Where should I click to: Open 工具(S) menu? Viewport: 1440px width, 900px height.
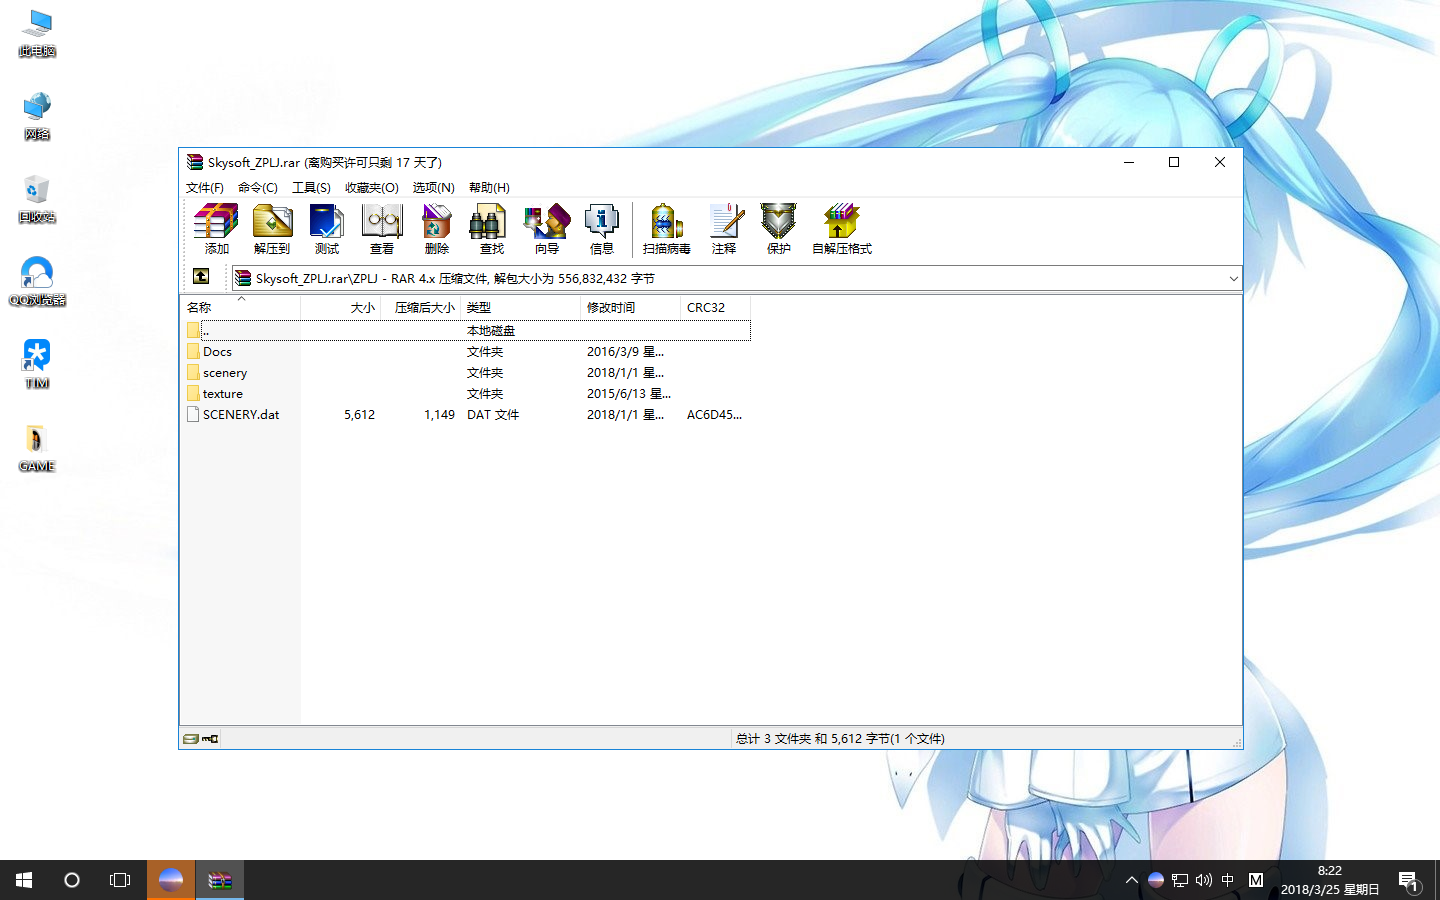pyautogui.click(x=311, y=188)
